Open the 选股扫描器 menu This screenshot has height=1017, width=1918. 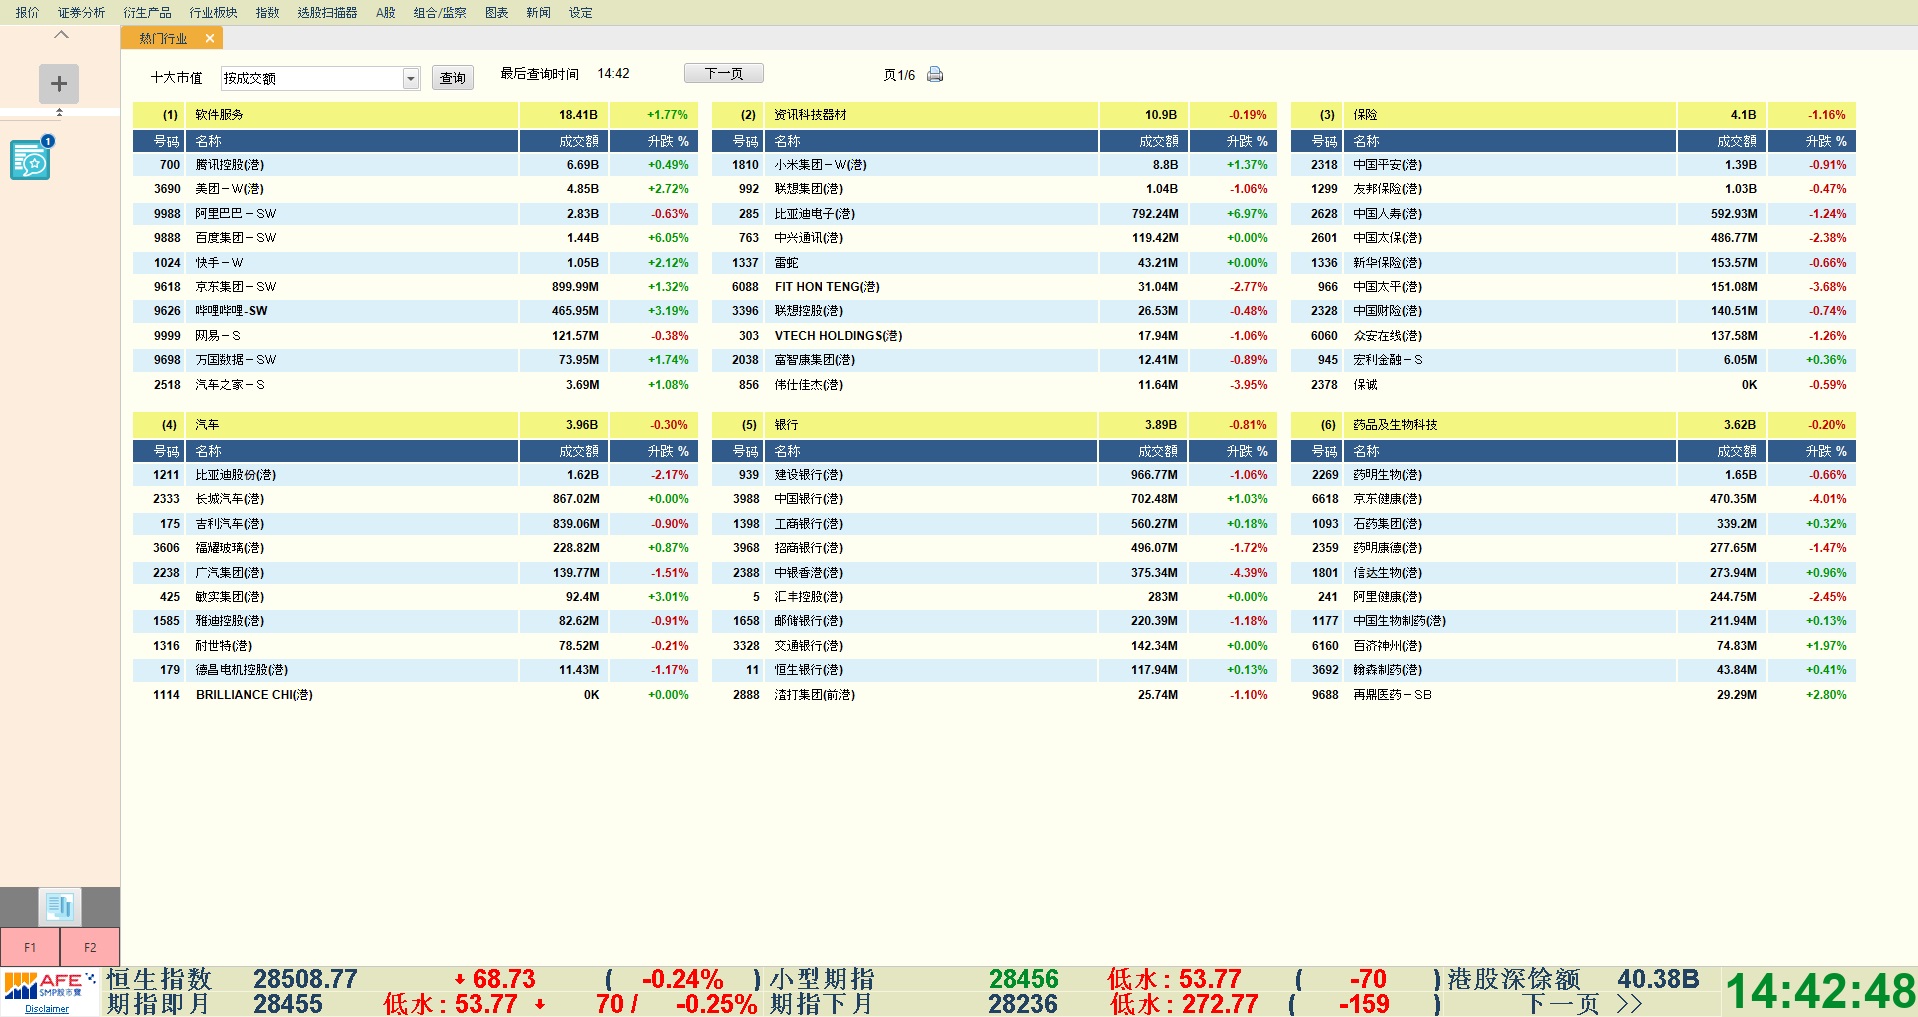coord(327,12)
